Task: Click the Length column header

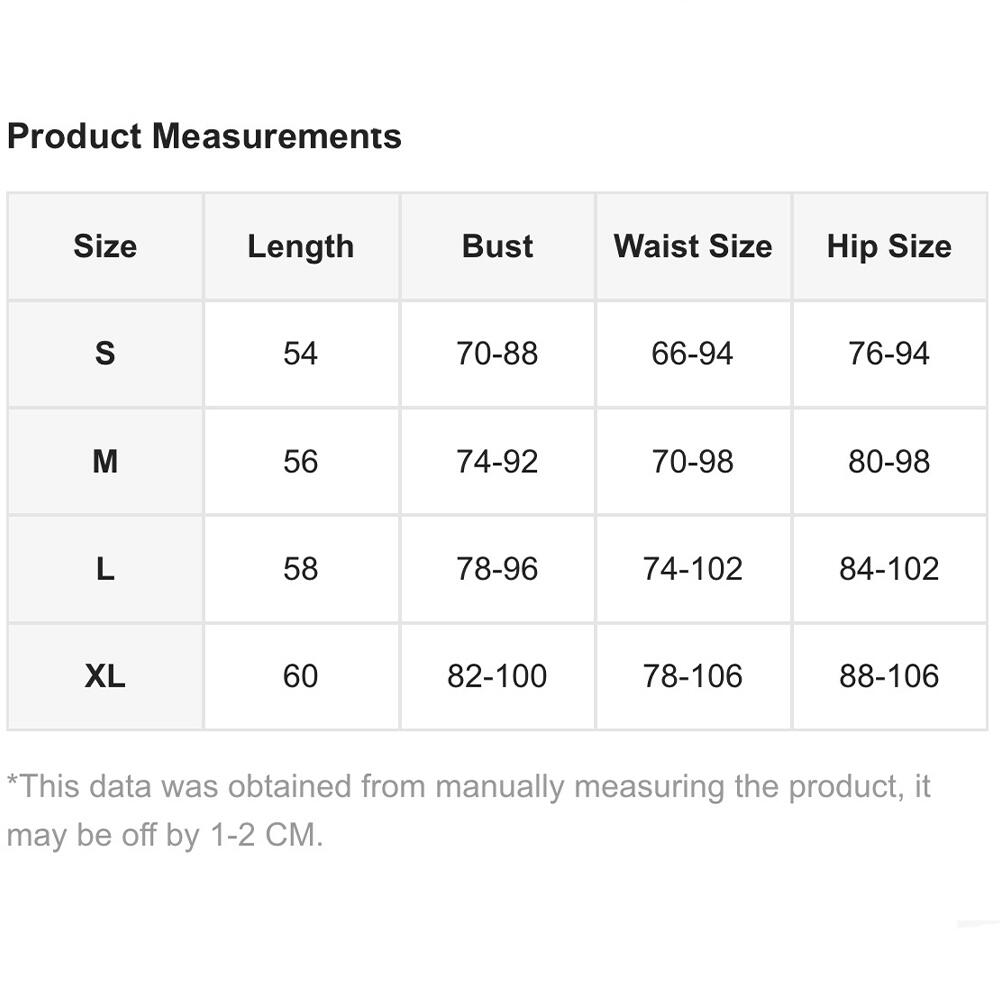Action: [301, 247]
